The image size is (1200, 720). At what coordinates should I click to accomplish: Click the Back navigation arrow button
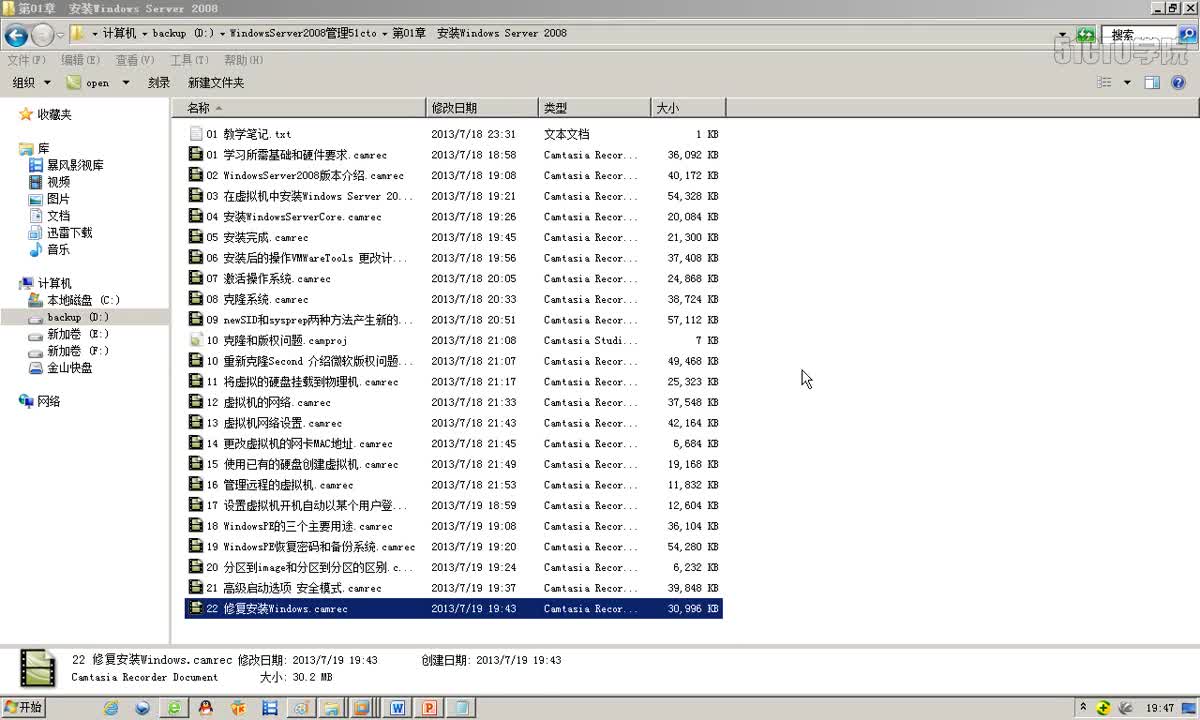coord(16,36)
